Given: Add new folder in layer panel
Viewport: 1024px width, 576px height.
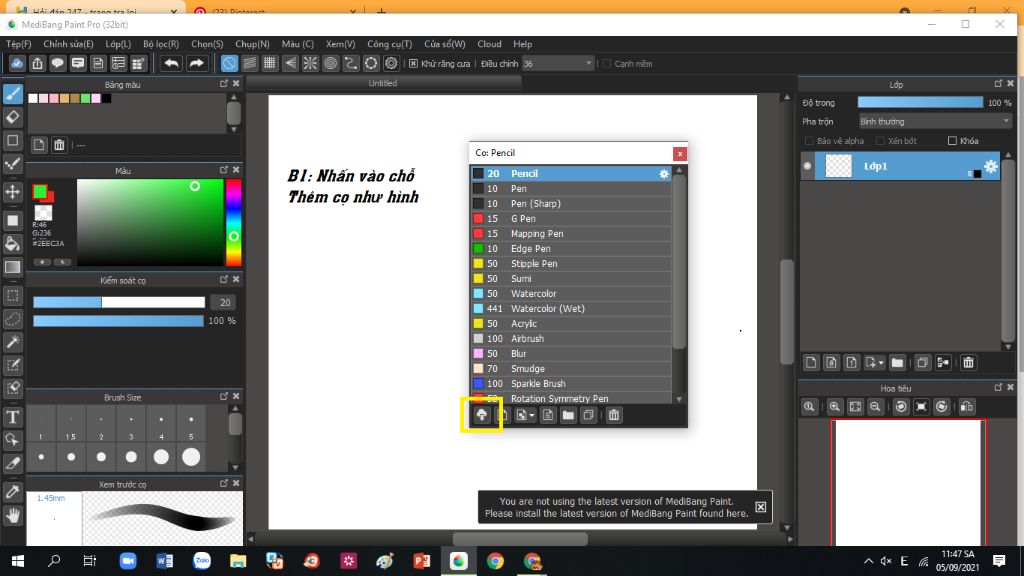Looking at the screenshot, I should click(x=897, y=362).
